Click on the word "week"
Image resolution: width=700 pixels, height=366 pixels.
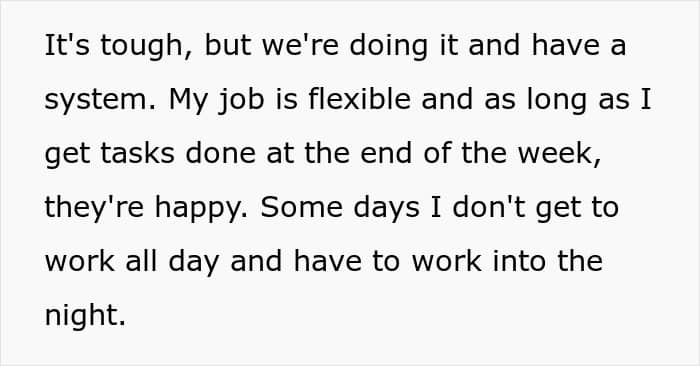tap(555, 152)
